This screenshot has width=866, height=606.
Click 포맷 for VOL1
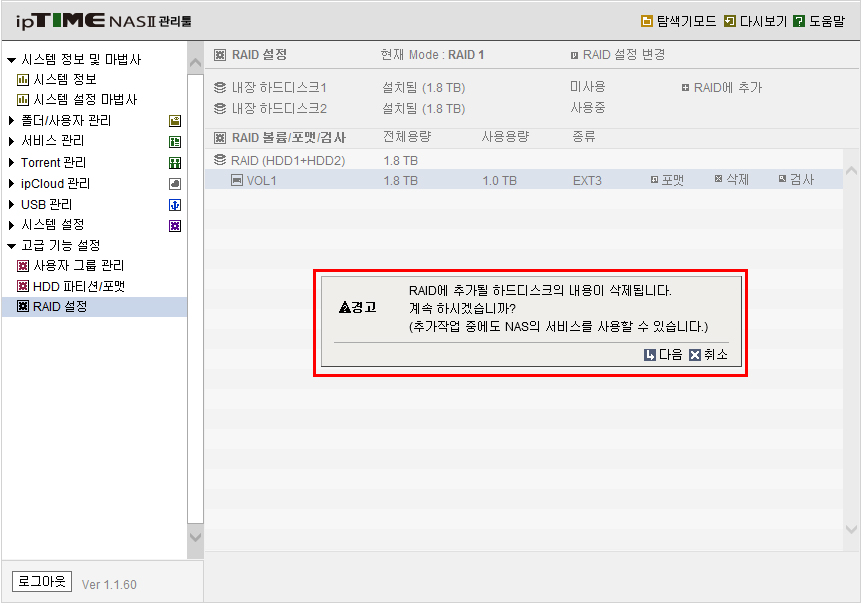(667, 180)
